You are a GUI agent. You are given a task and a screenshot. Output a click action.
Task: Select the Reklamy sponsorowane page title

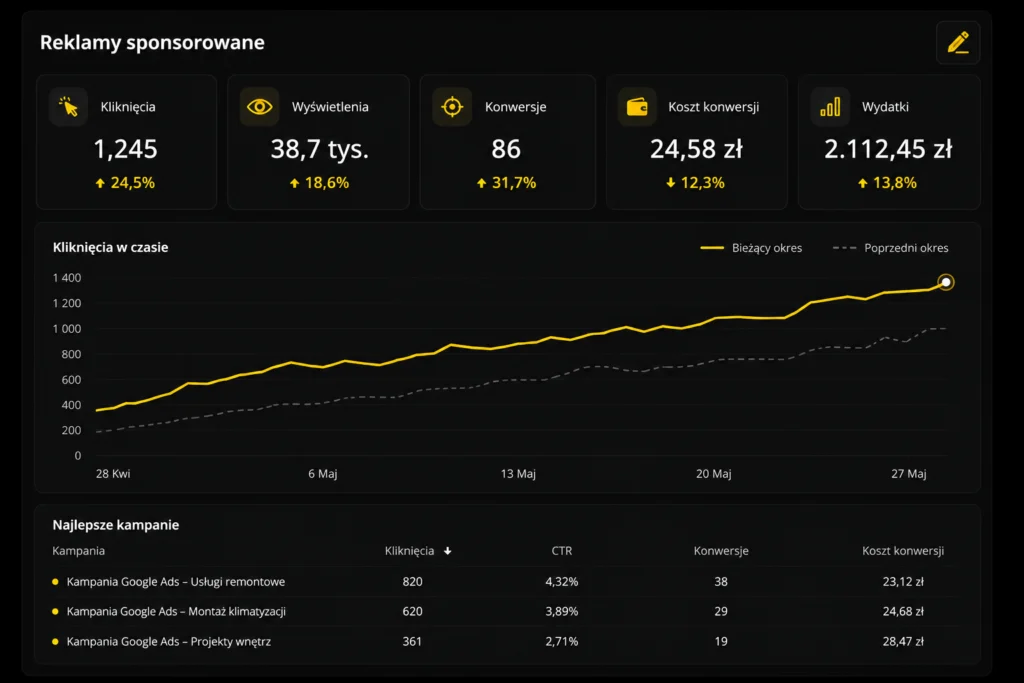pyautogui.click(x=152, y=42)
